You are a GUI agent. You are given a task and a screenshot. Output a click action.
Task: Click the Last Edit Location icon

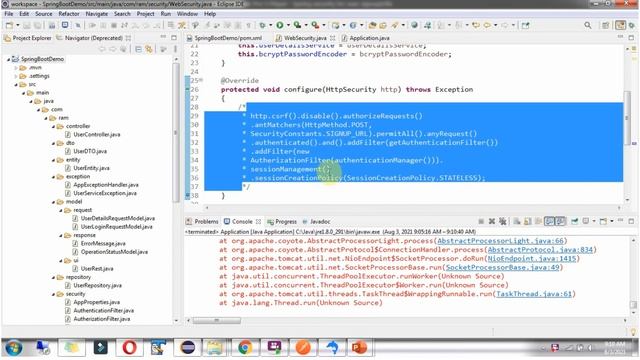[476, 25]
